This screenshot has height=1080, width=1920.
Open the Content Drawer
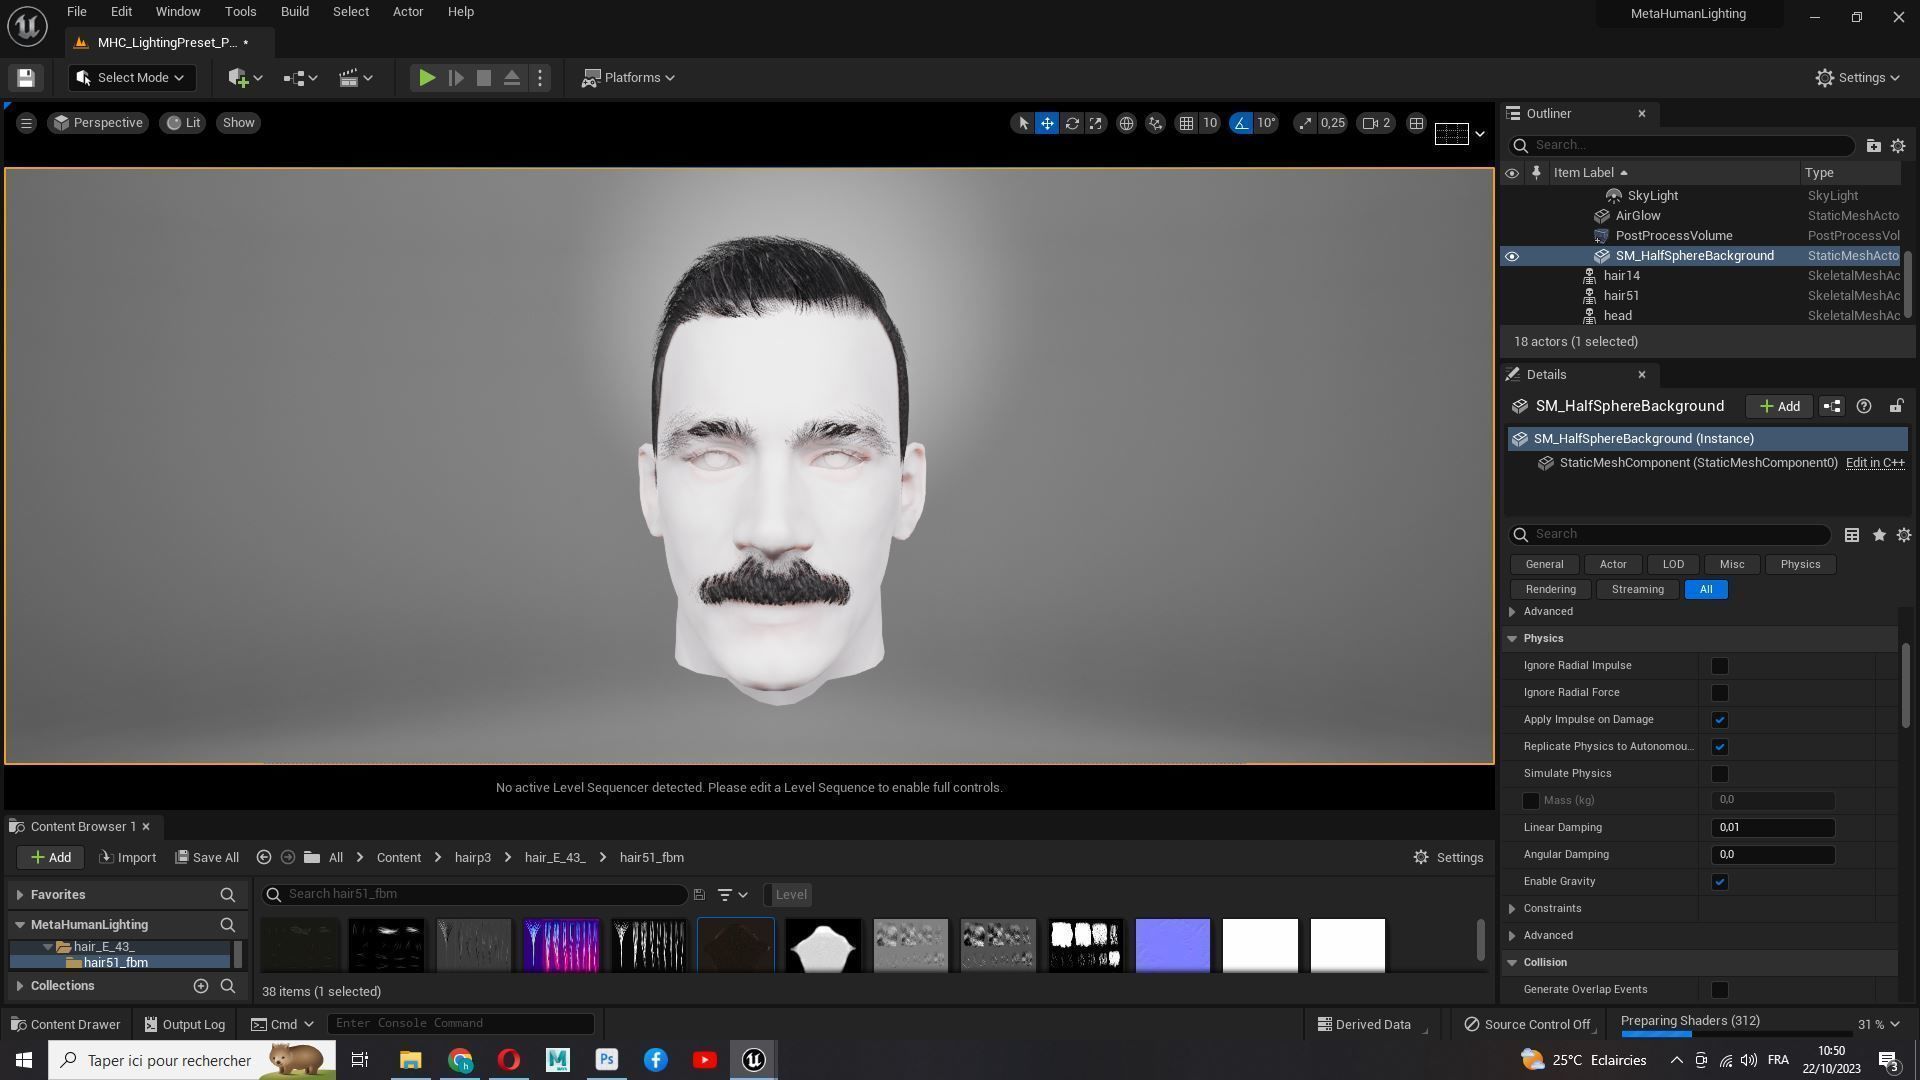click(x=65, y=1025)
